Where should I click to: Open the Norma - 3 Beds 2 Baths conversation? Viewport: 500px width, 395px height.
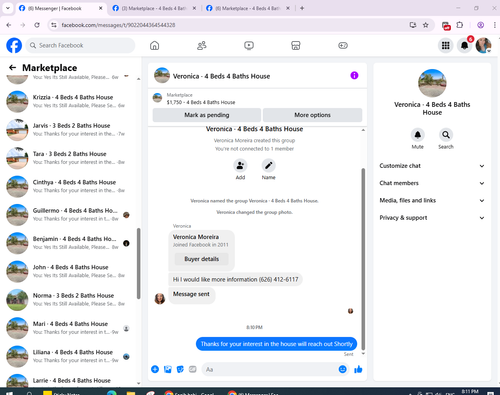tap(68, 300)
